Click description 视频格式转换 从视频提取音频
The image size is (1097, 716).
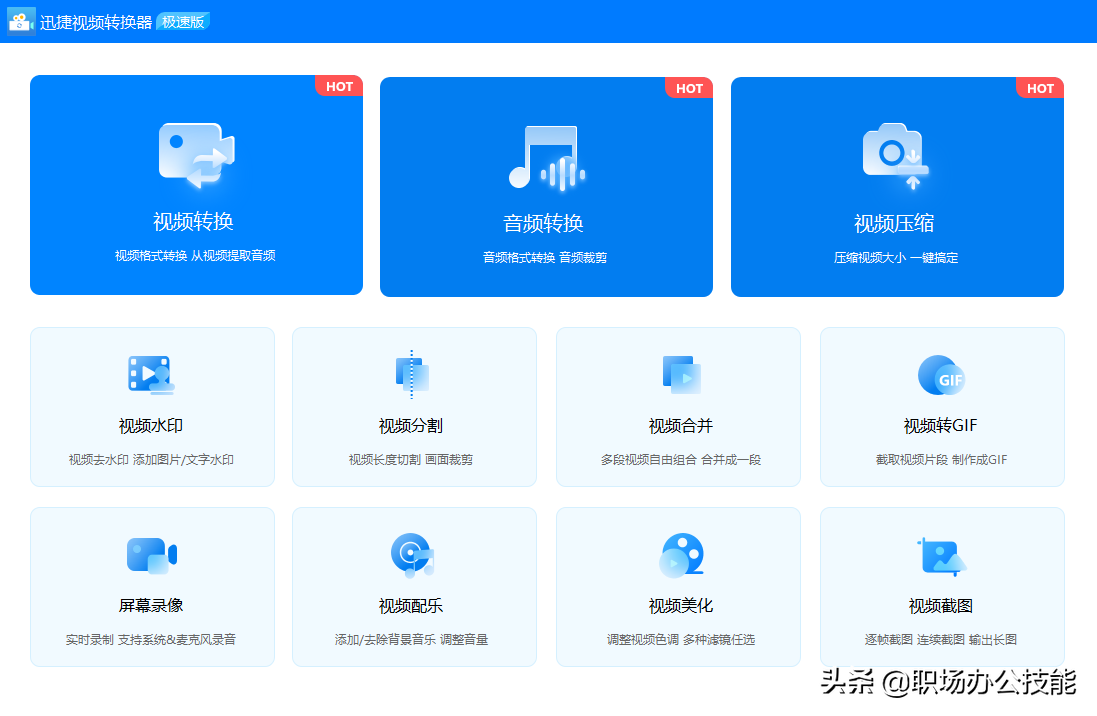[195, 255]
